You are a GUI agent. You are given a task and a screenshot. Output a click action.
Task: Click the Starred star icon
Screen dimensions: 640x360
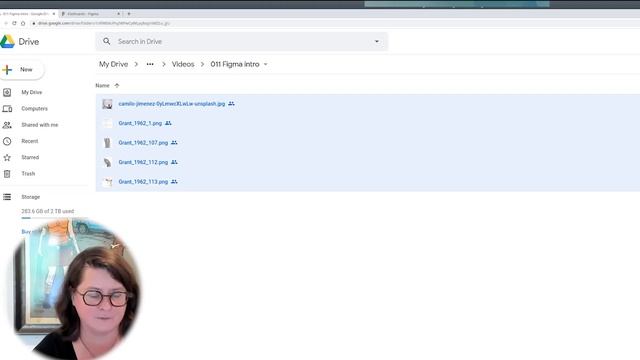(7, 157)
